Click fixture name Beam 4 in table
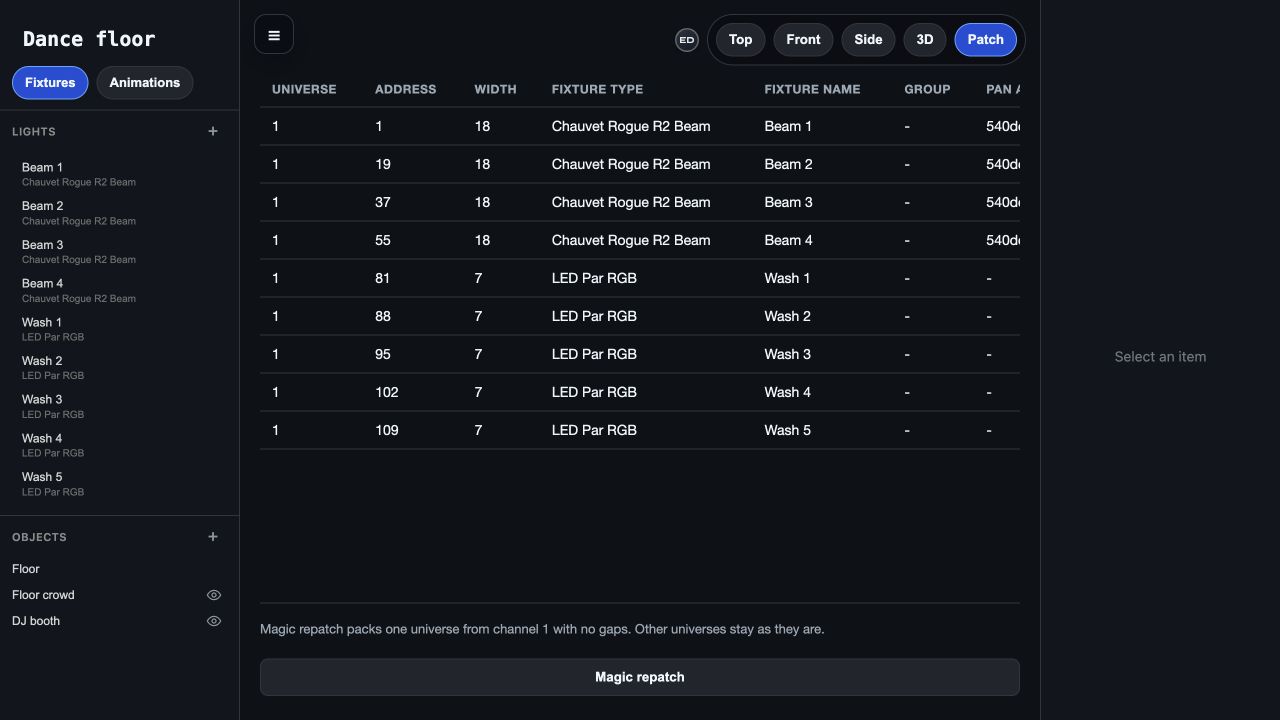 [x=788, y=240]
